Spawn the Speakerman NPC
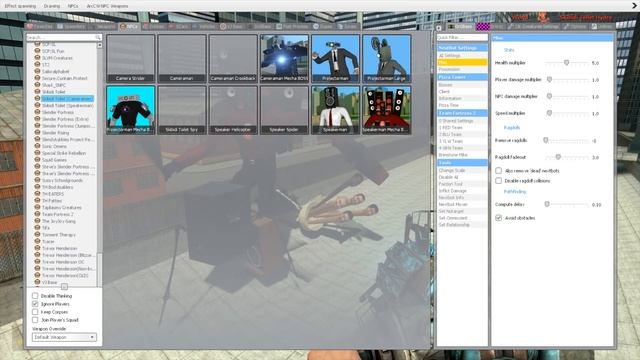 click(x=336, y=110)
